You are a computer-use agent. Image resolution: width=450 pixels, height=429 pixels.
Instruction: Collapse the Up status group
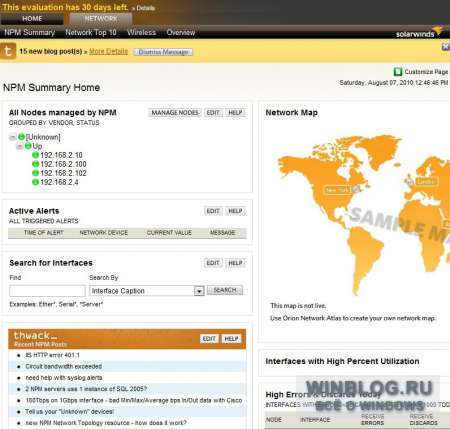tap(20, 146)
